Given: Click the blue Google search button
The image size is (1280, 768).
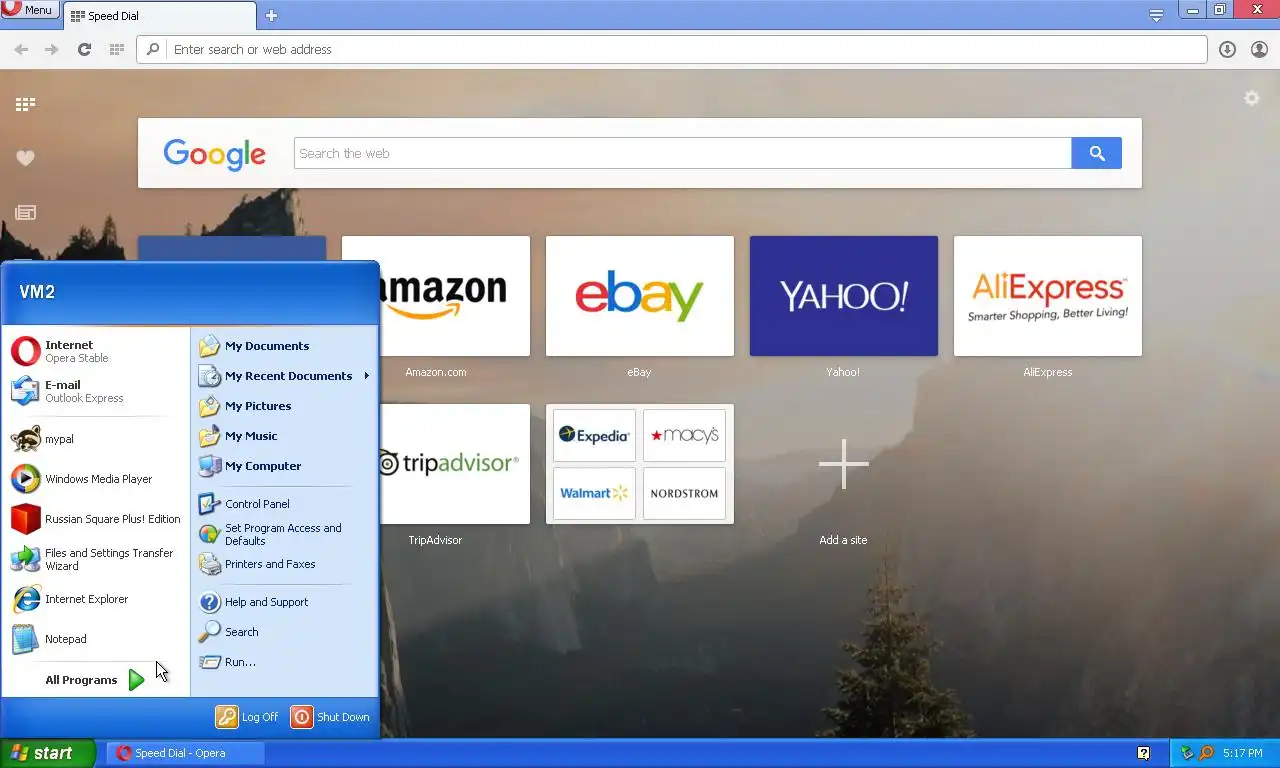Looking at the screenshot, I should coord(1097,153).
